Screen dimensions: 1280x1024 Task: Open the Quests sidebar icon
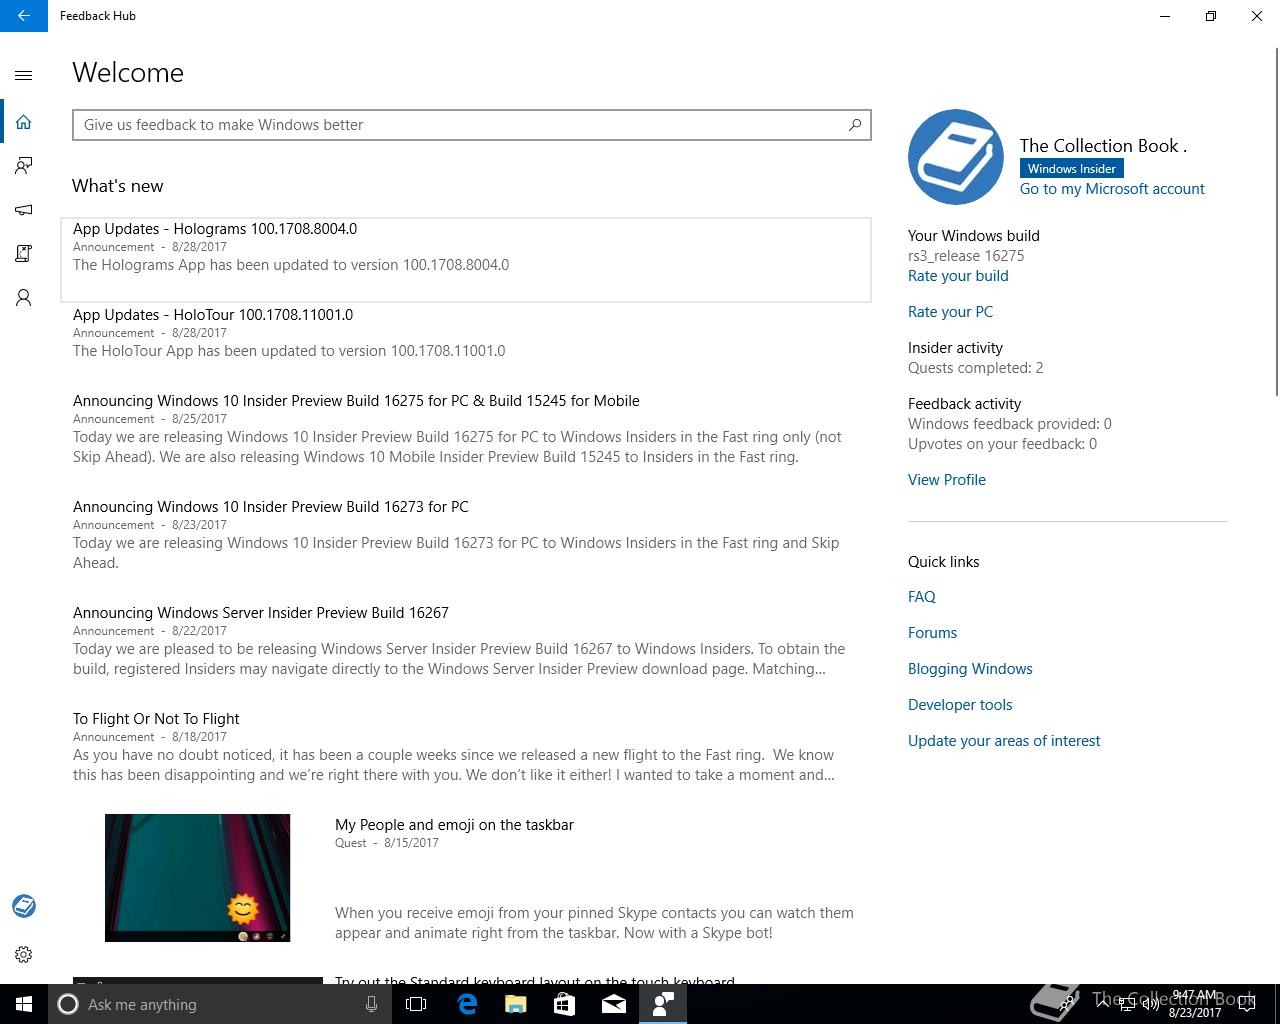coord(24,254)
